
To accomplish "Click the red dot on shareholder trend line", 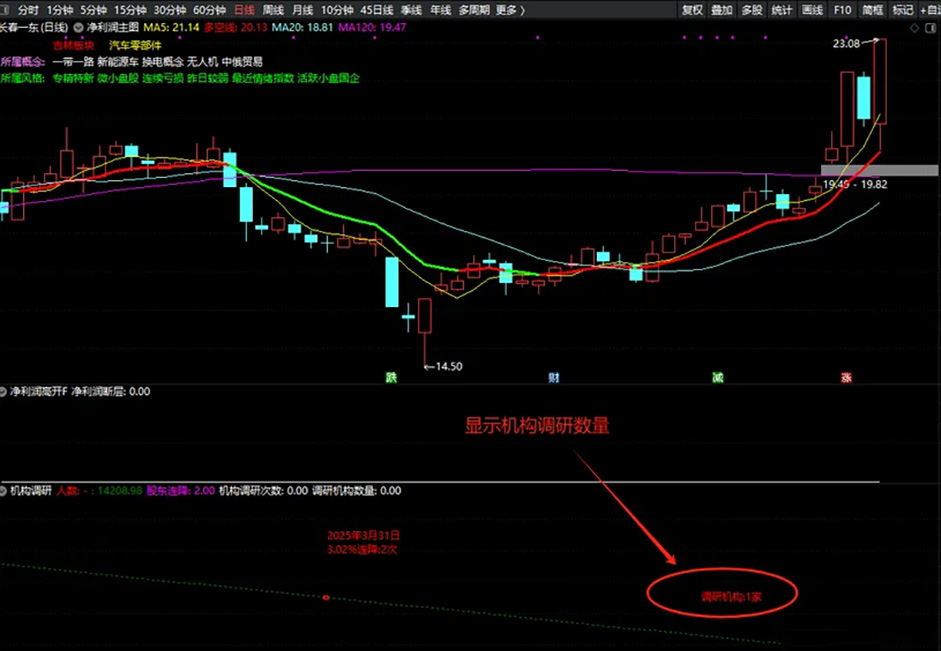I will click(326, 597).
